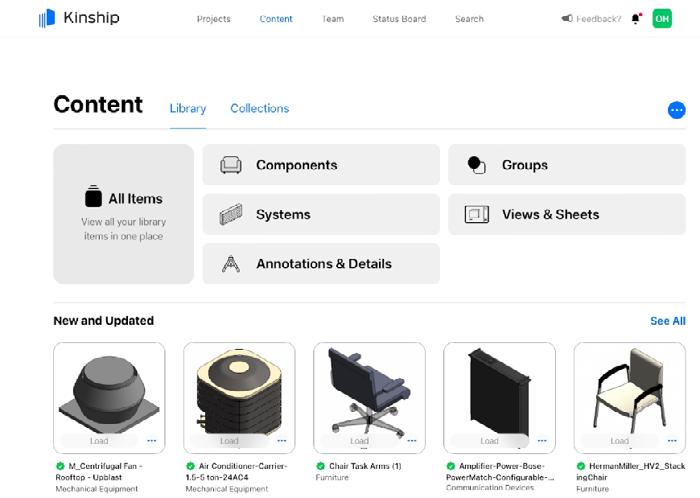Open more options for Amplifier-Power-Bose card
Screen dimensions: 700x498
click(542, 440)
